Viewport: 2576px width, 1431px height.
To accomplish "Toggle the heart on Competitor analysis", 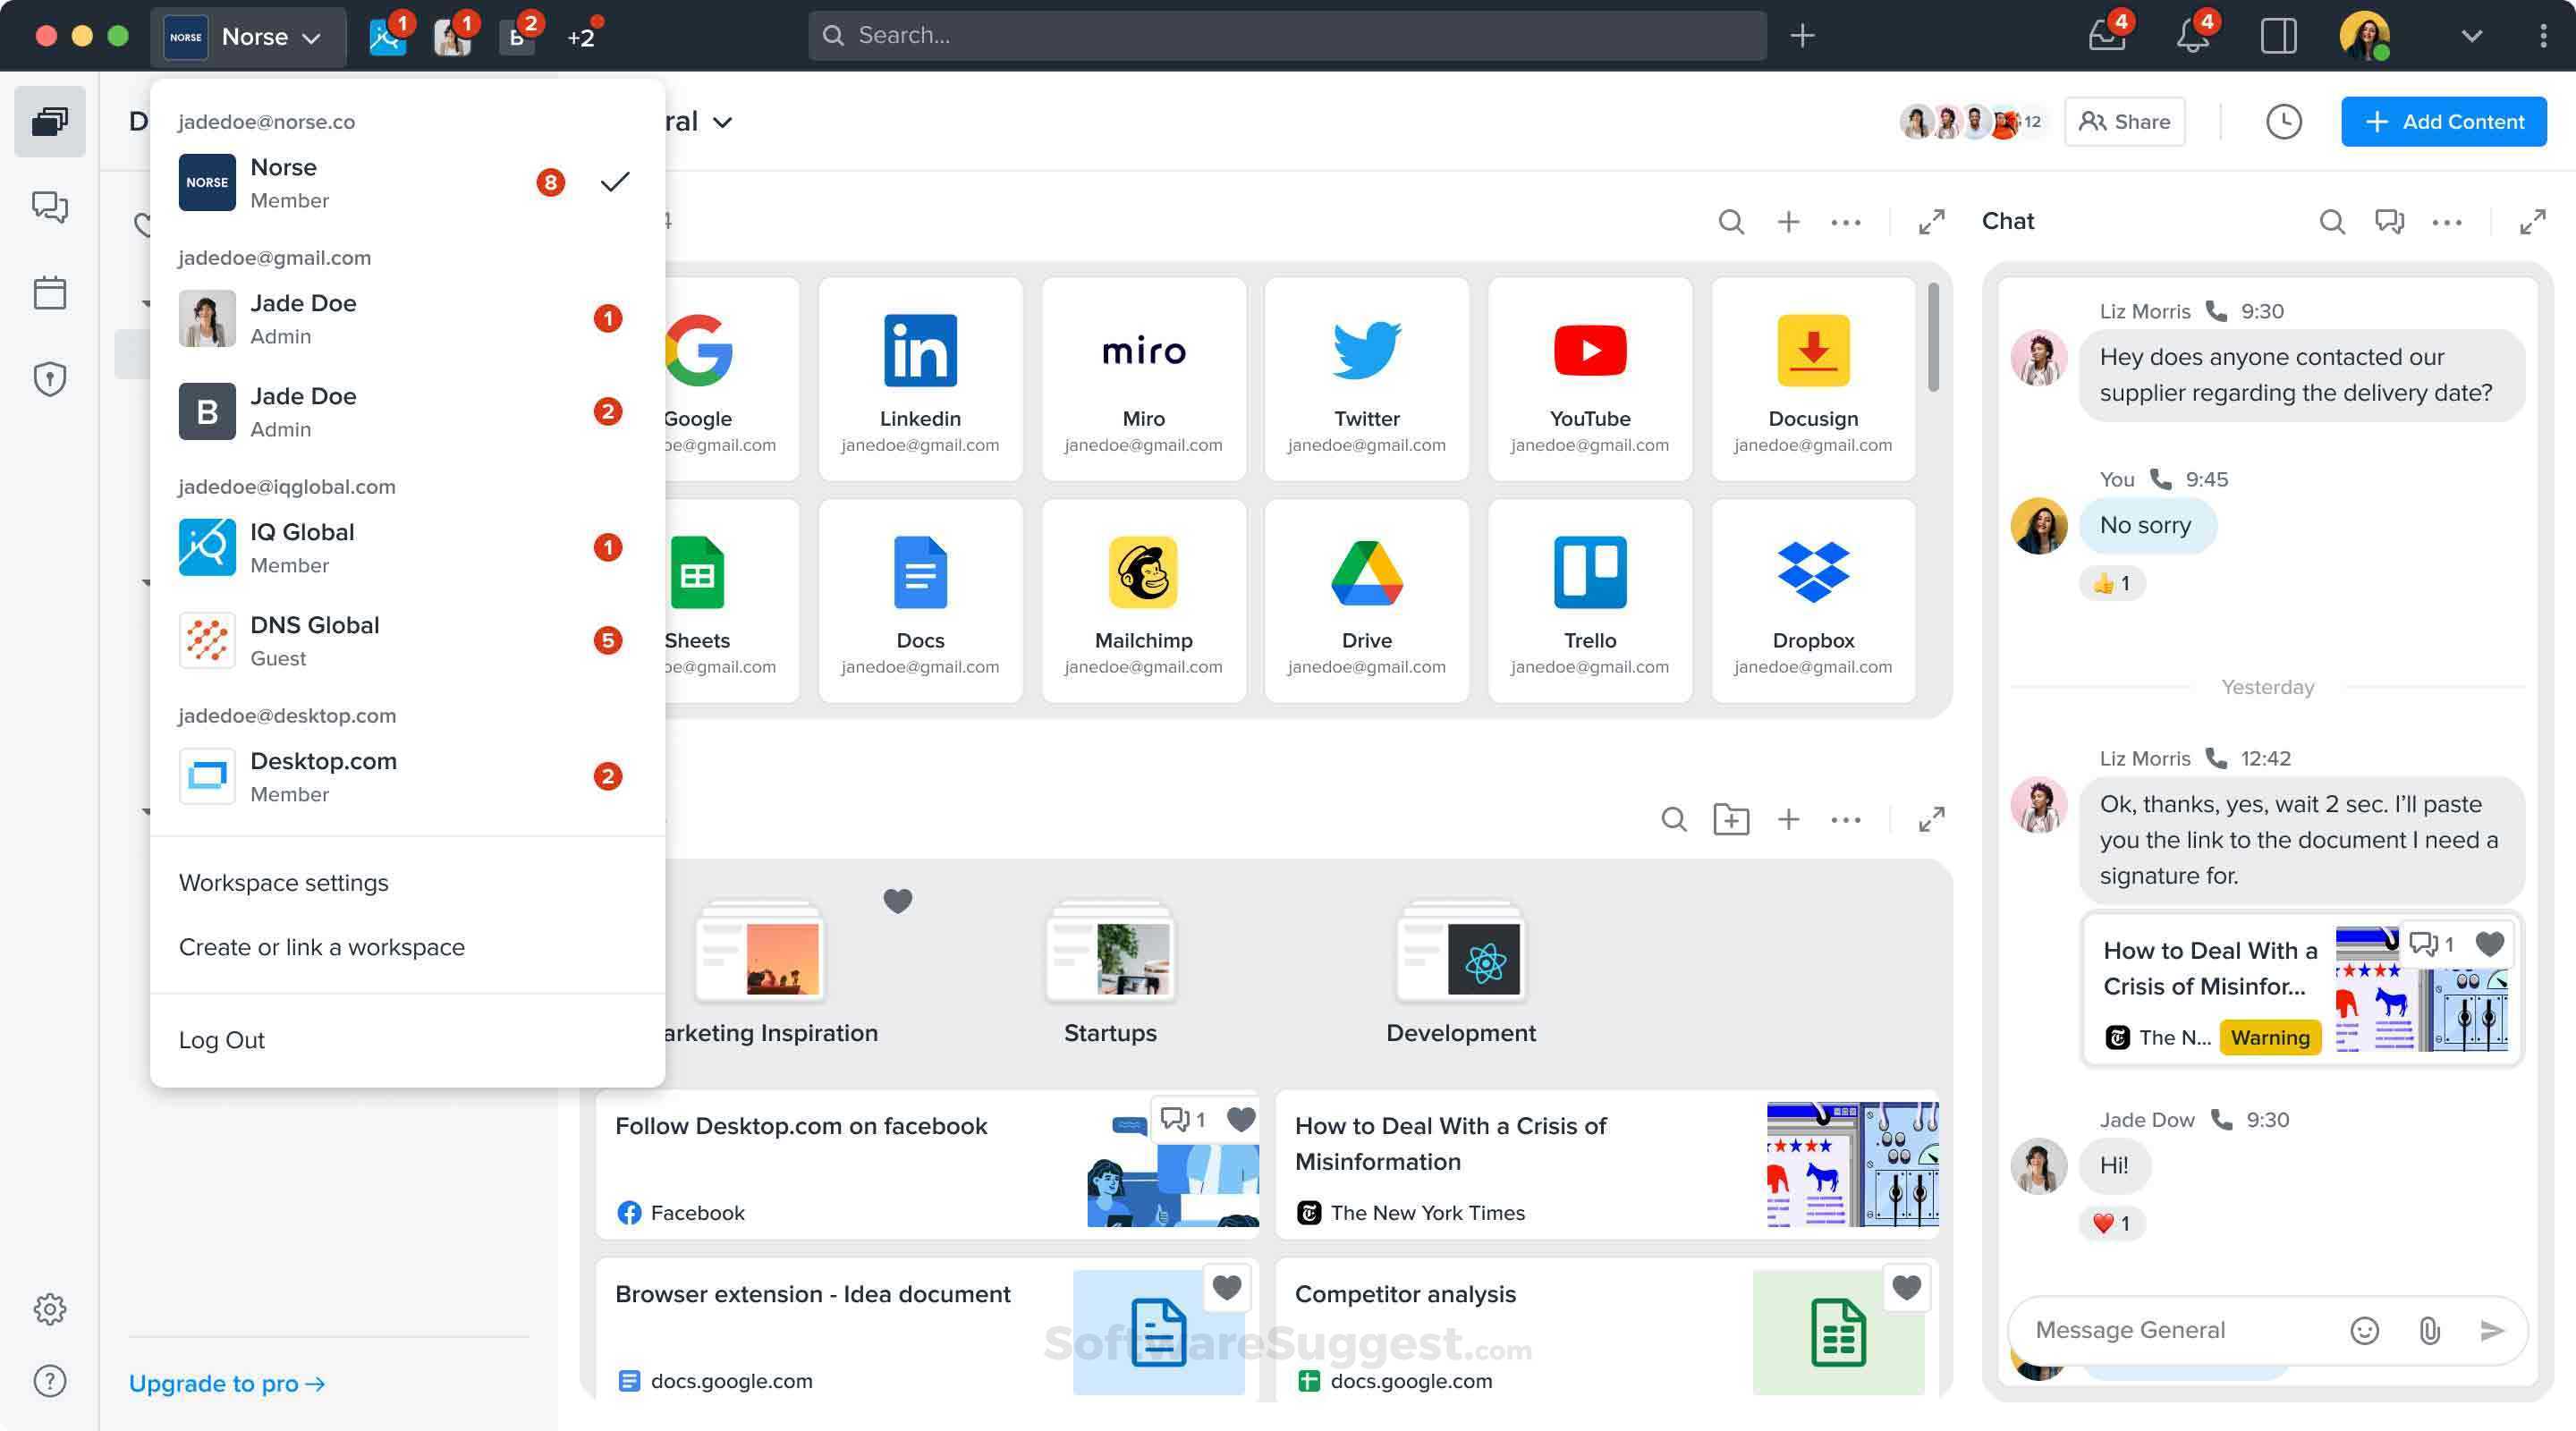I will [1906, 1288].
